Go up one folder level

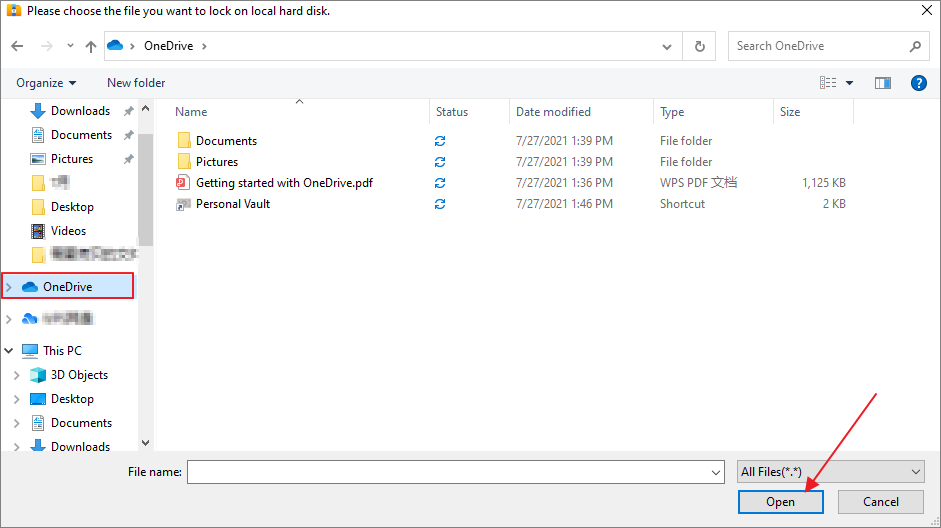tap(91, 46)
